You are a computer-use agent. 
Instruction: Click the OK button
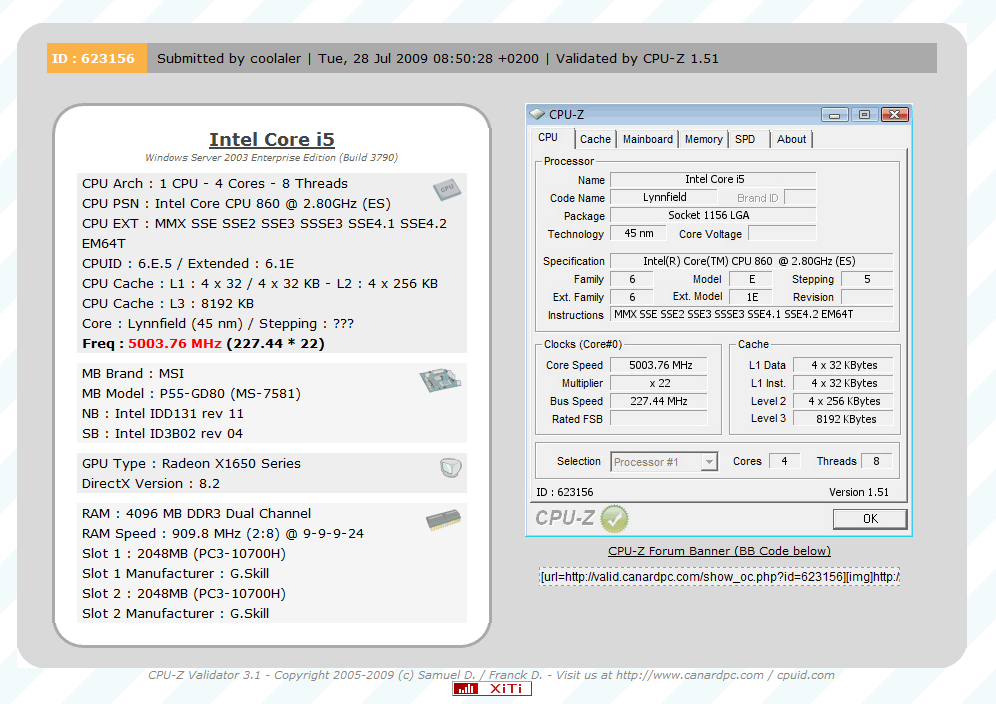coord(870,519)
